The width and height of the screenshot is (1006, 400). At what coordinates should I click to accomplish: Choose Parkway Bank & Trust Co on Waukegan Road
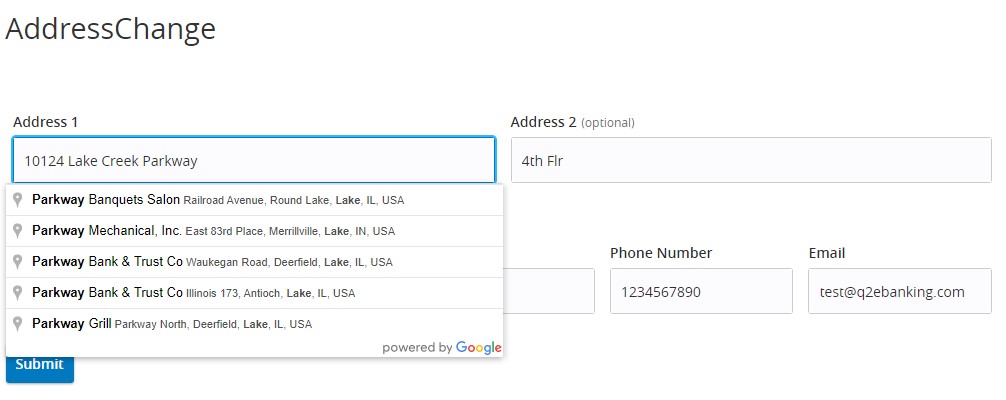pyautogui.click(x=255, y=262)
